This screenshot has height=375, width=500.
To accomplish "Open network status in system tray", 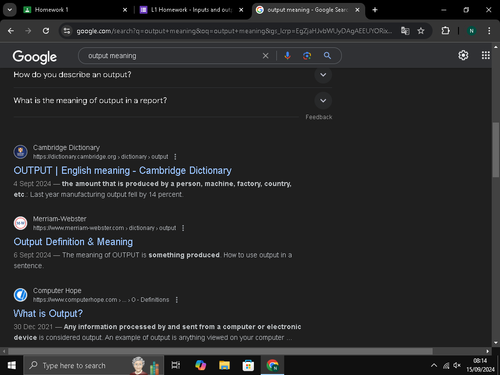I will (446, 366).
